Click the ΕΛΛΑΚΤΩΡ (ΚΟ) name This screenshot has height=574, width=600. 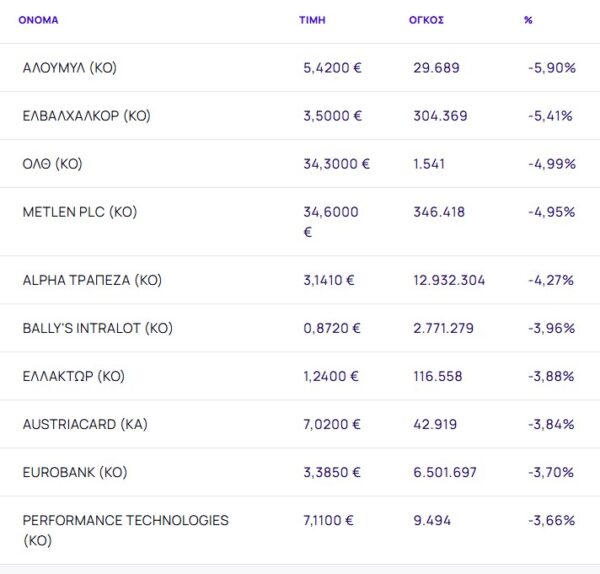tap(73, 376)
